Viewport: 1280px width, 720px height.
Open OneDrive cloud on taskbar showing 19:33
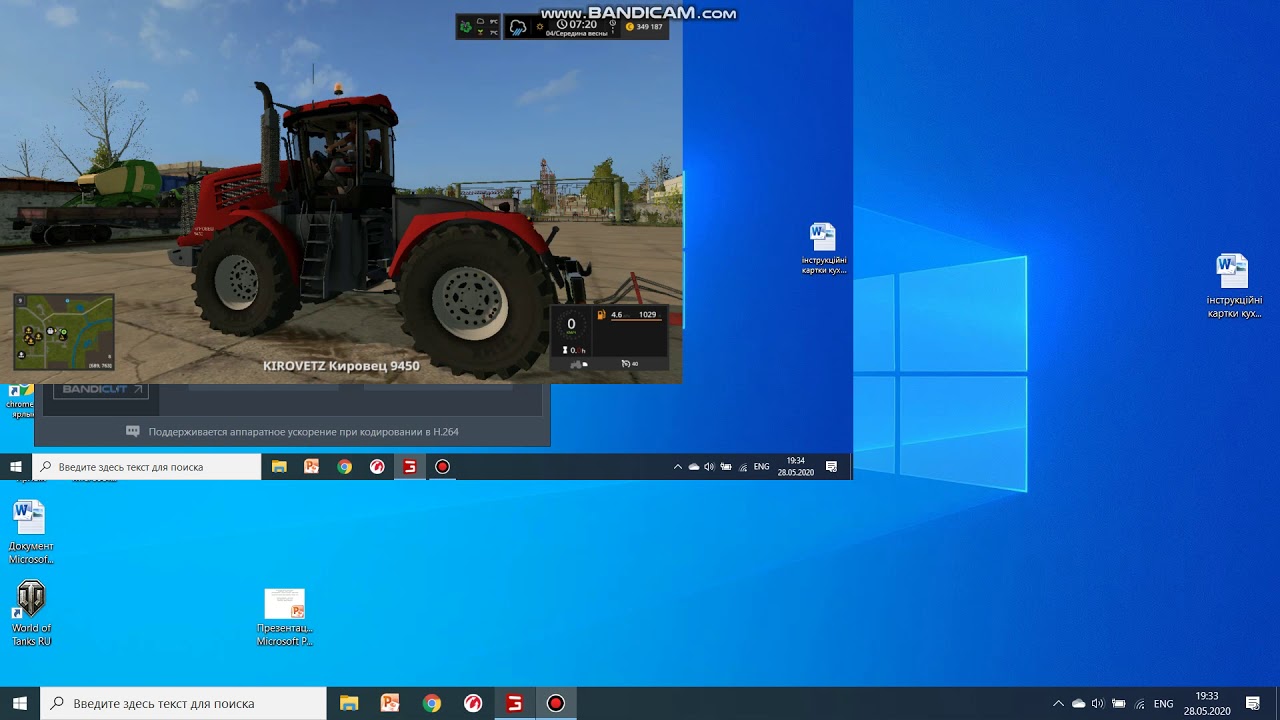[1078, 704]
